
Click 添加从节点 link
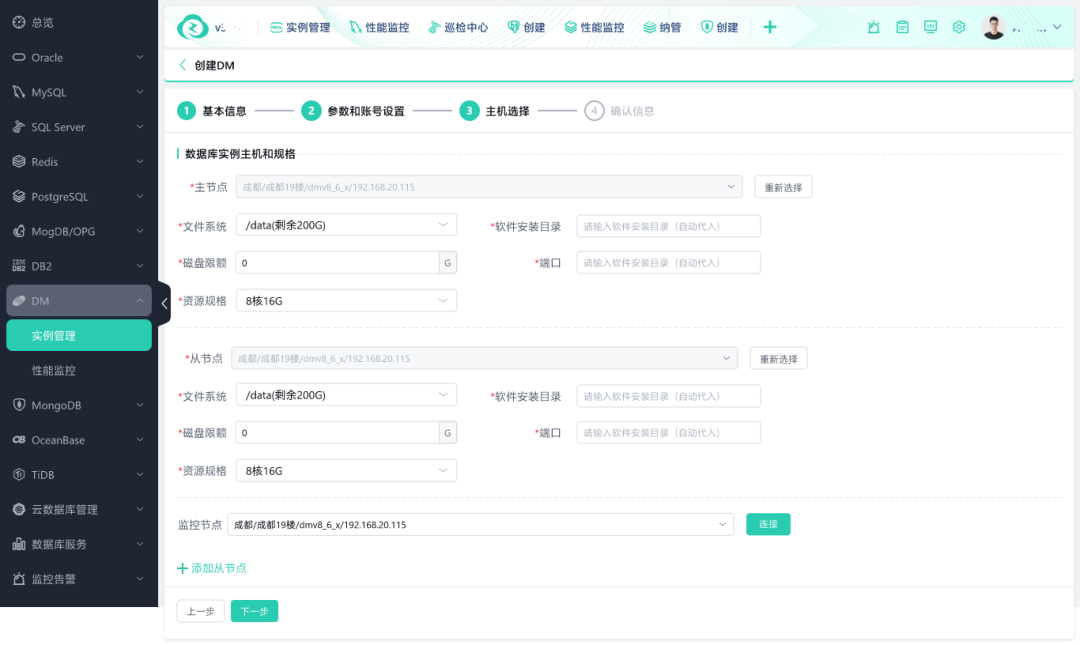pyautogui.click(x=212, y=569)
